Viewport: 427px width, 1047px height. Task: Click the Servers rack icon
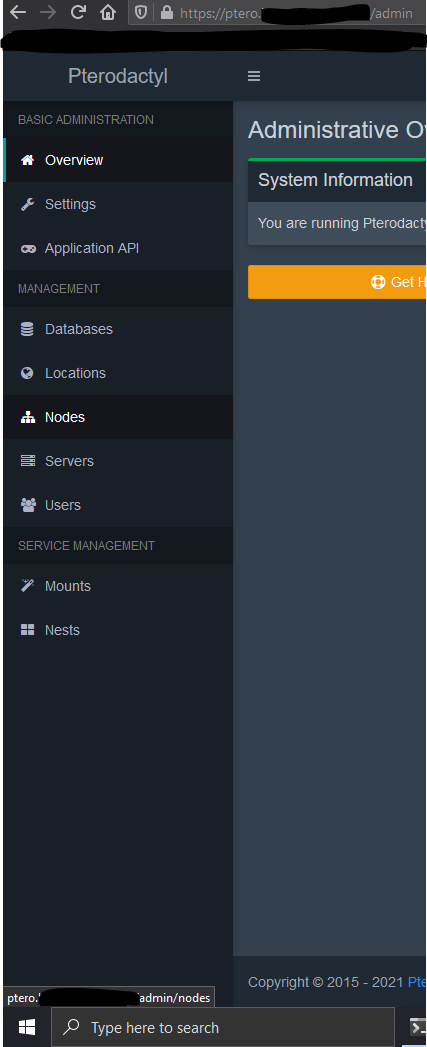[27, 461]
